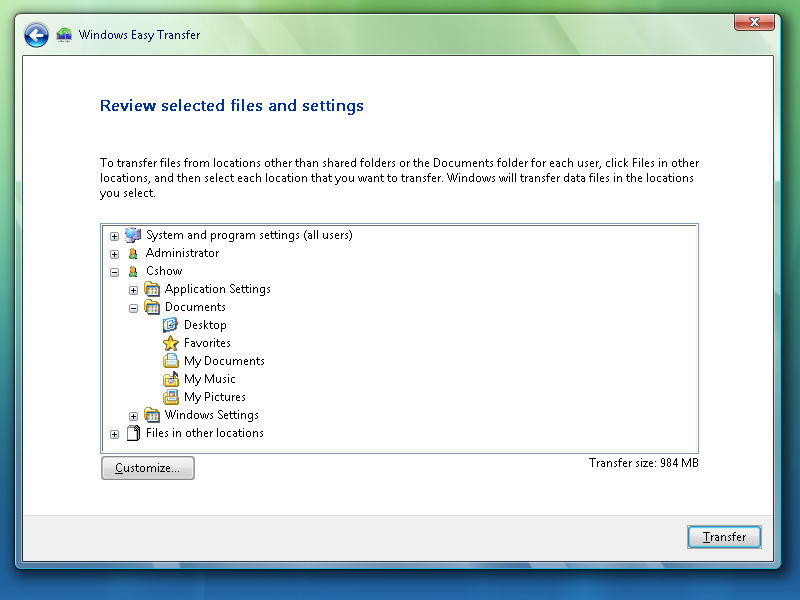This screenshot has height=600, width=800.
Task: Collapse the Documents folder node
Action: [133, 308]
